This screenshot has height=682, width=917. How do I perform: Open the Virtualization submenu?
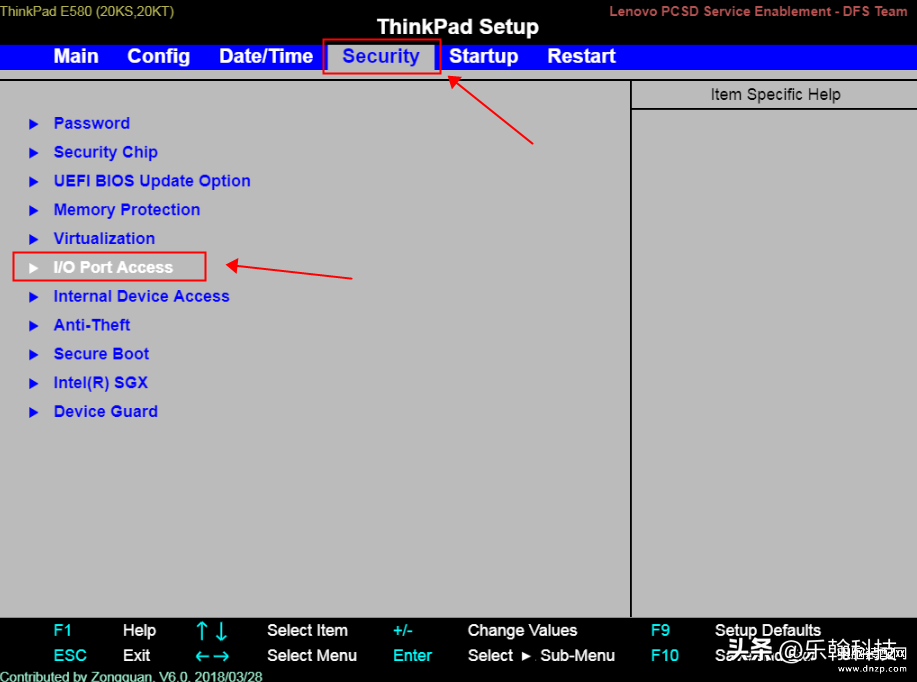click(104, 238)
